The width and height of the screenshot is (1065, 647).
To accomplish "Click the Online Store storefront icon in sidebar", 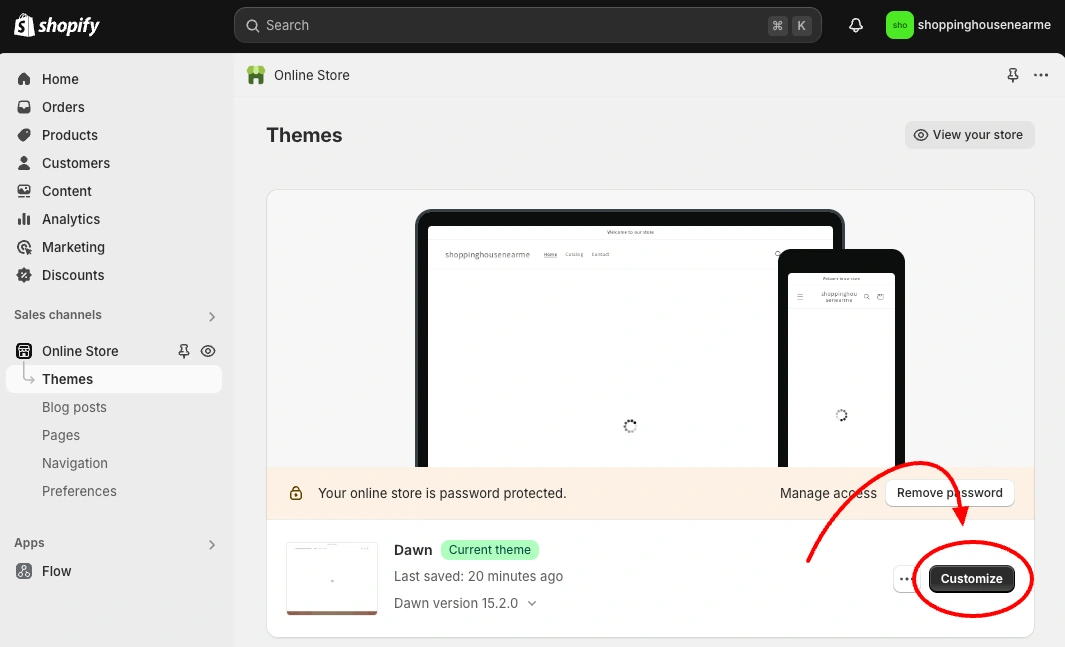I will pyautogui.click(x=24, y=351).
